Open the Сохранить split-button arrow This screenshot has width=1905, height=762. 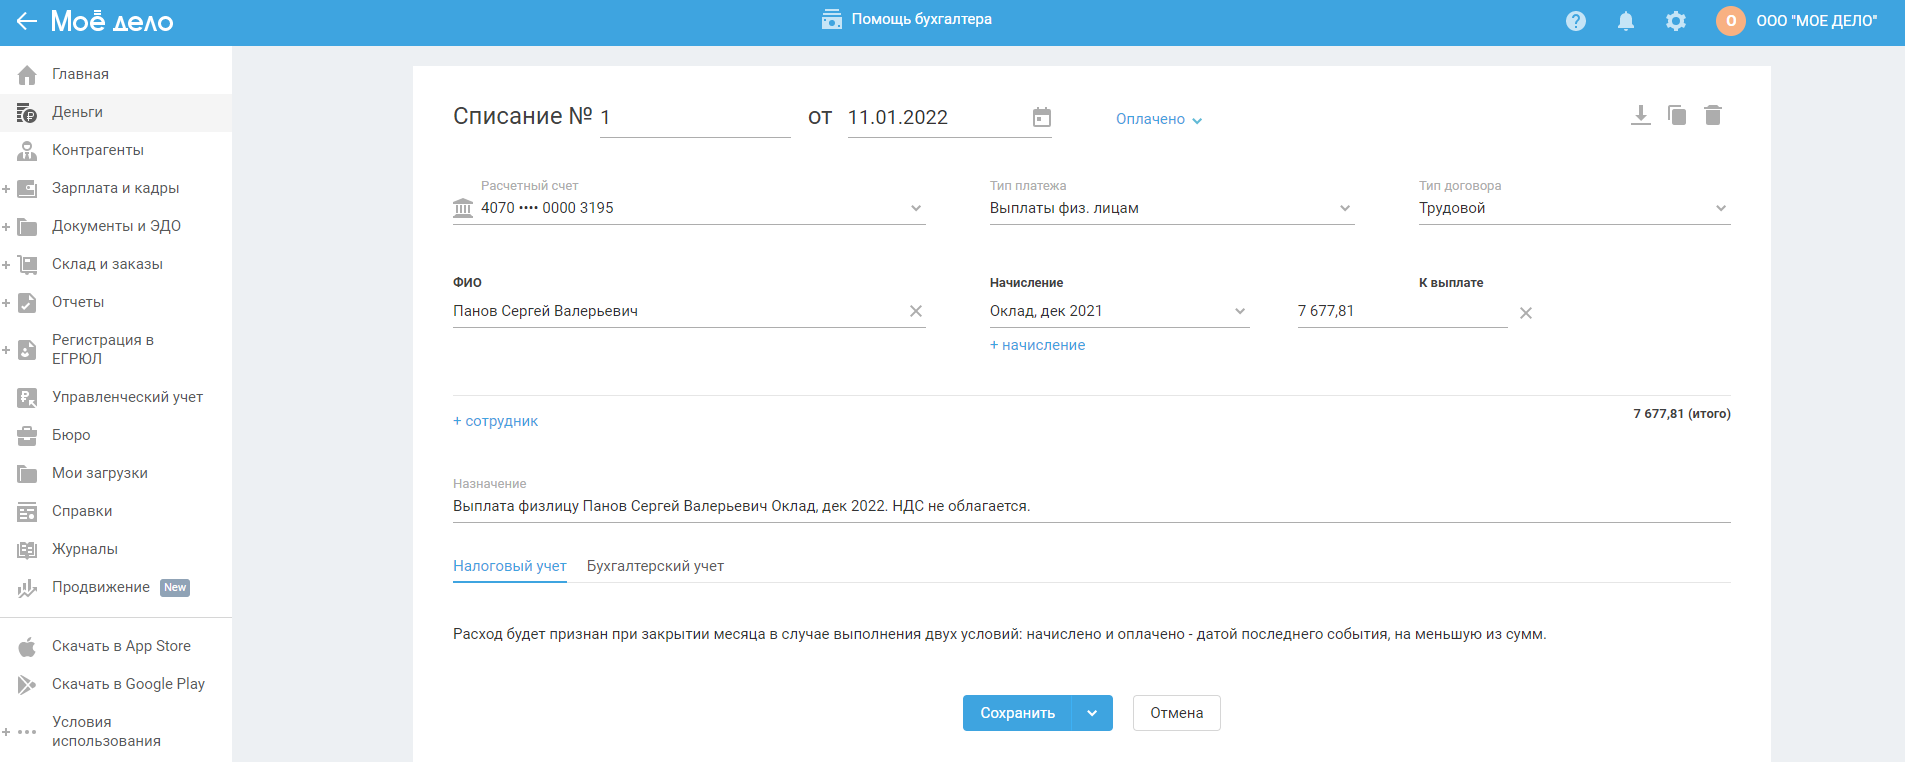(x=1092, y=713)
